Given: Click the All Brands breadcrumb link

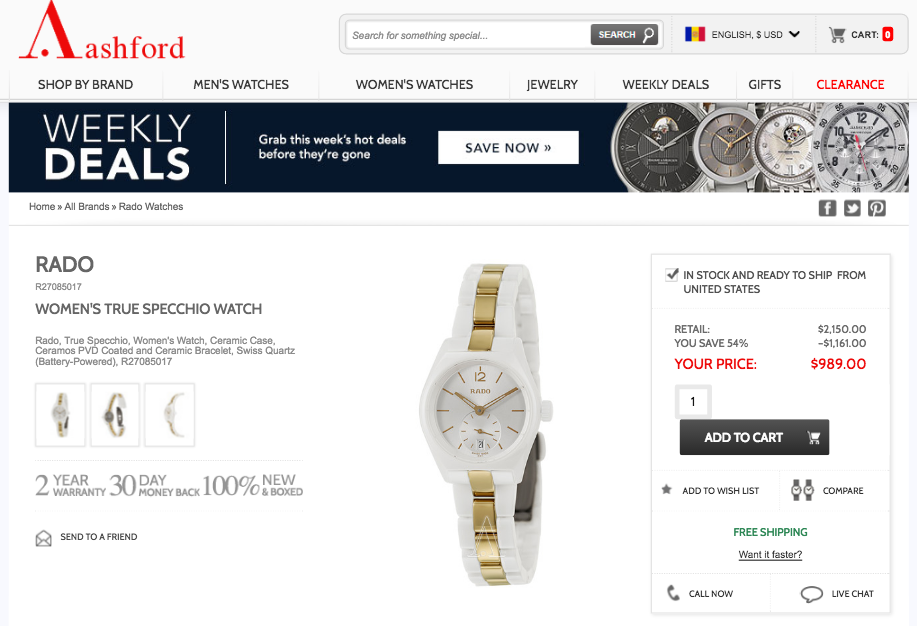Looking at the screenshot, I should pyautogui.click(x=87, y=207).
